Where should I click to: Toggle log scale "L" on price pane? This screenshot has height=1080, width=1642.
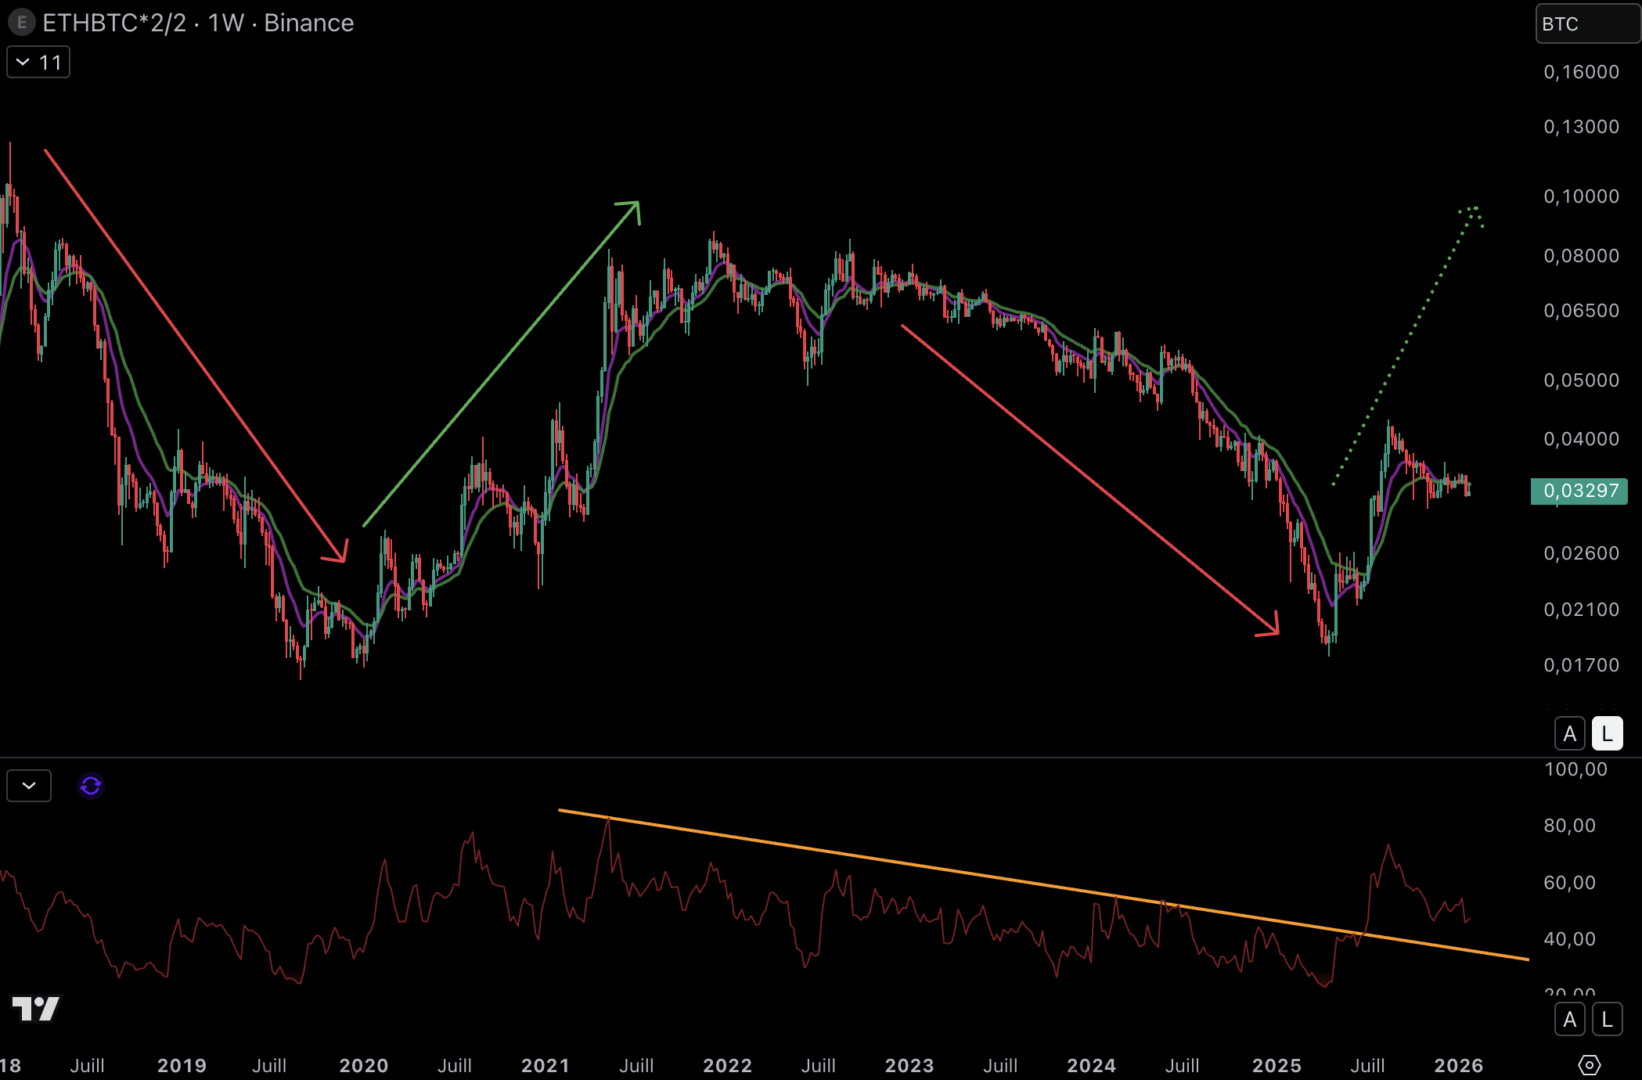pyautogui.click(x=1606, y=734)
